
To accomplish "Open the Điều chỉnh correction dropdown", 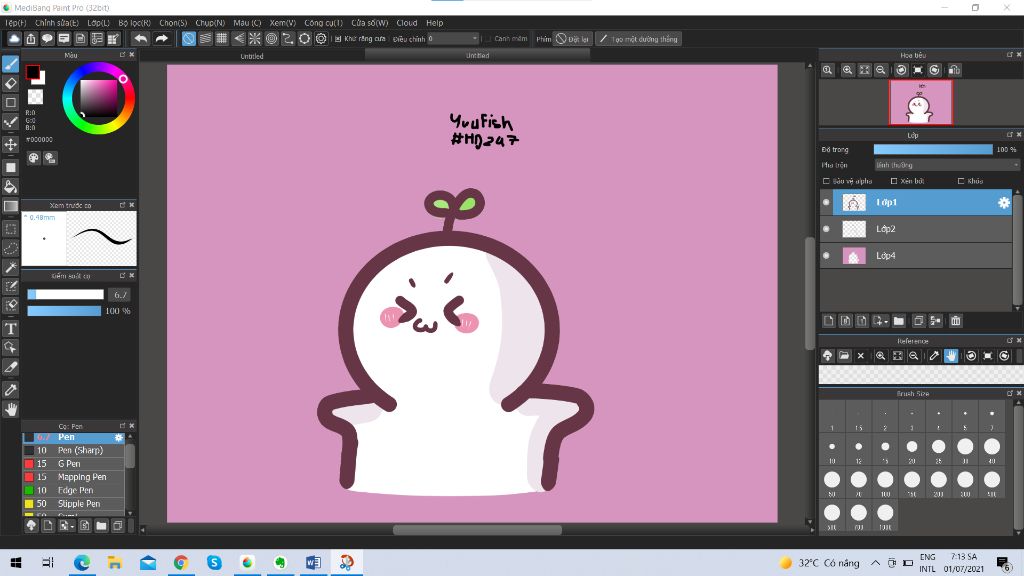I will (453, 39).
